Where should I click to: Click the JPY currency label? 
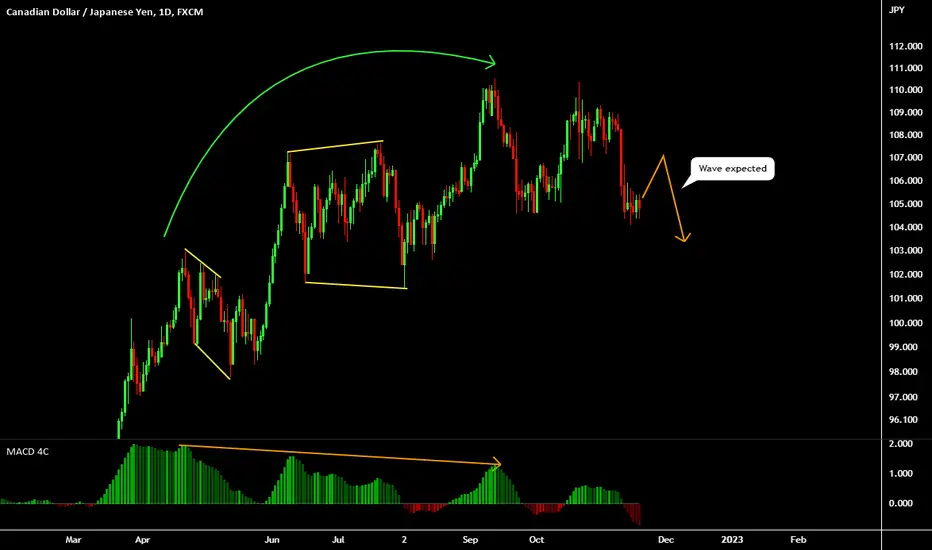click(896, 10)
